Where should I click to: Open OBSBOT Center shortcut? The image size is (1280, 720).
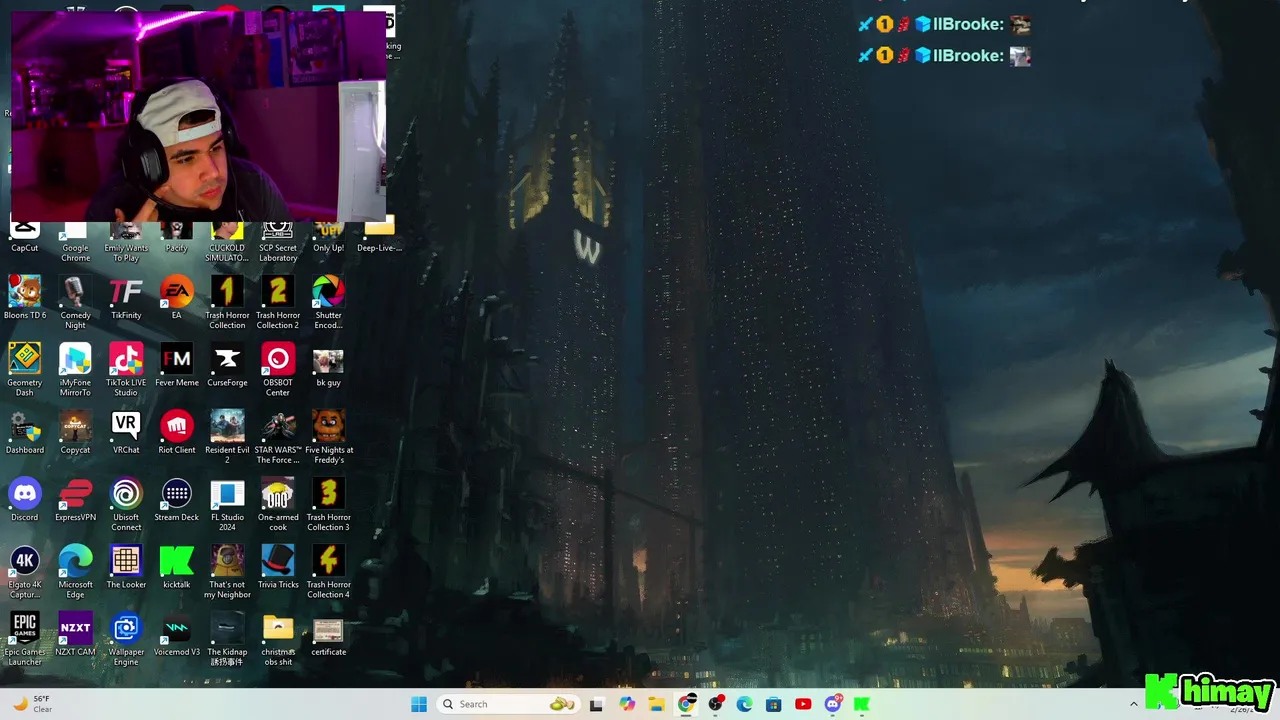tap(278, 370)
